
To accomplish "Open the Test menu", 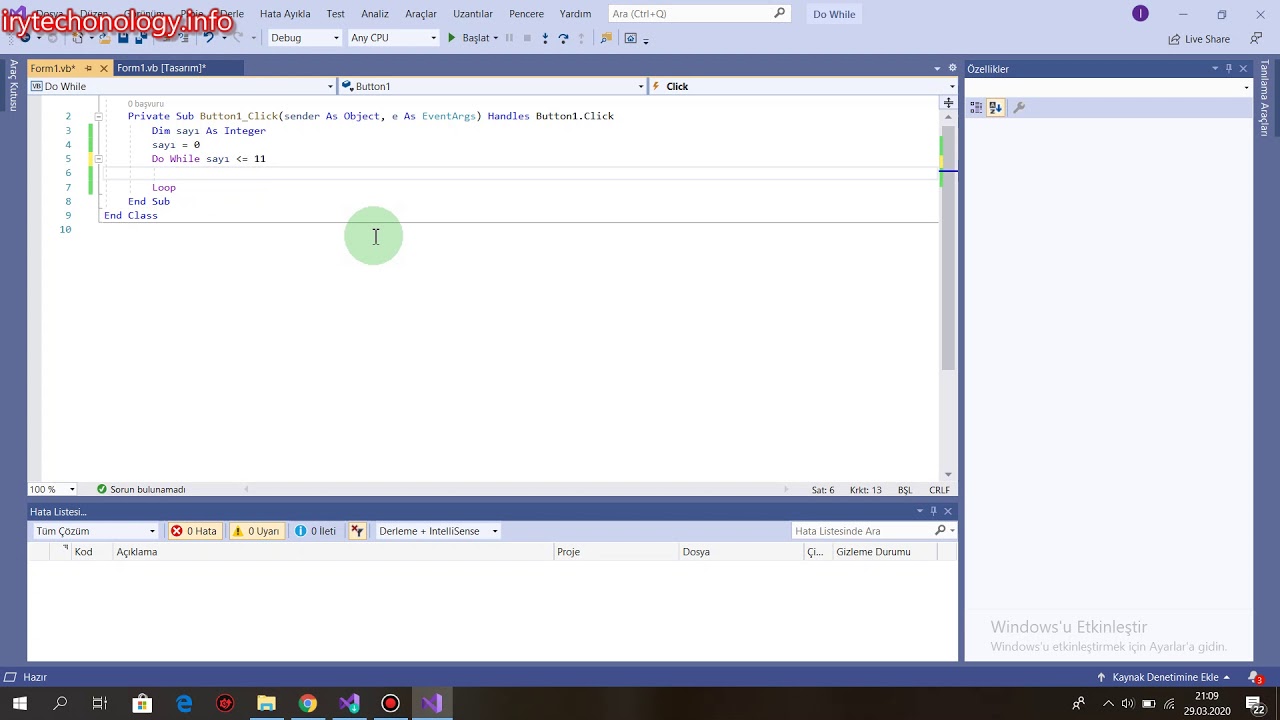I will coord(335,14).
